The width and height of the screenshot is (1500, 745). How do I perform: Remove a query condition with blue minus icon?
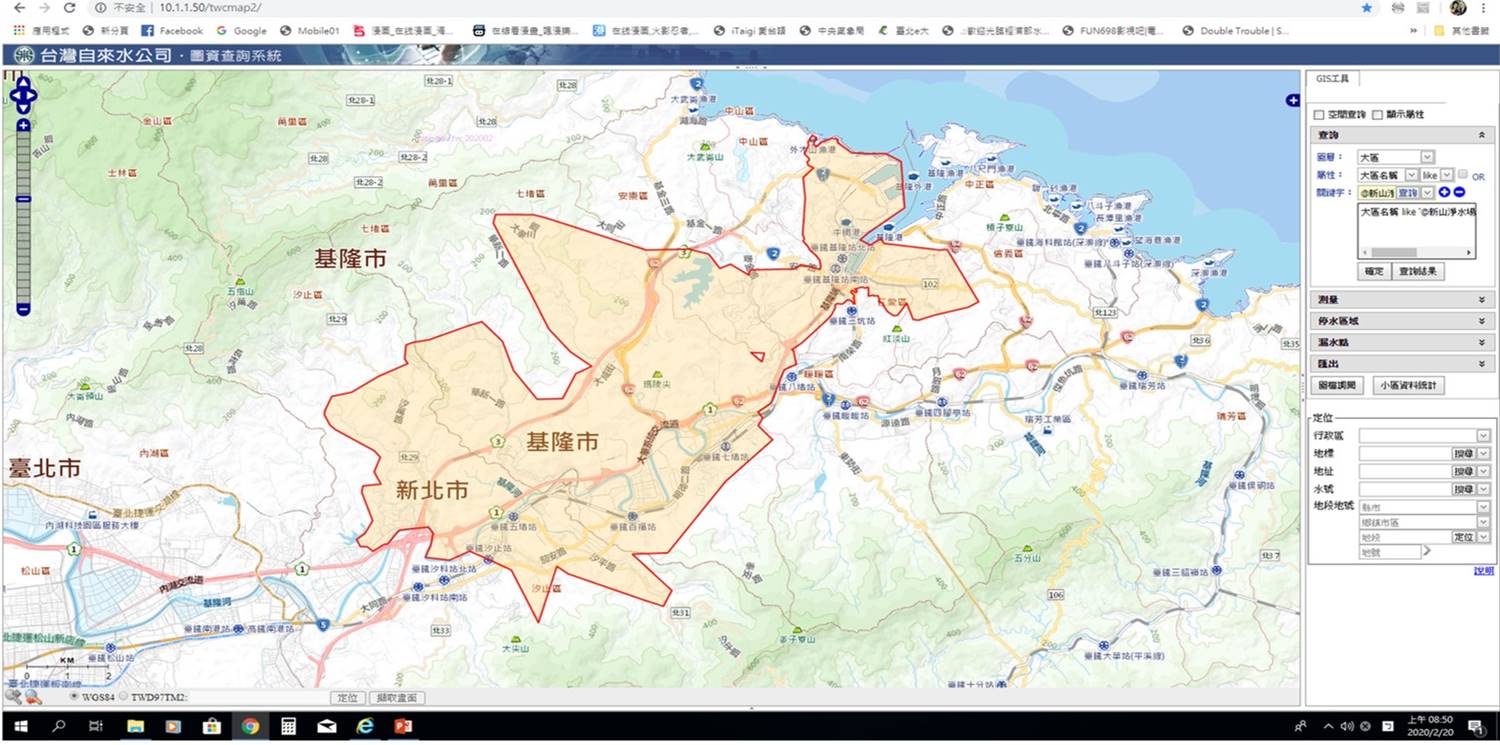pyautogui.click(x=1459, y=192)
